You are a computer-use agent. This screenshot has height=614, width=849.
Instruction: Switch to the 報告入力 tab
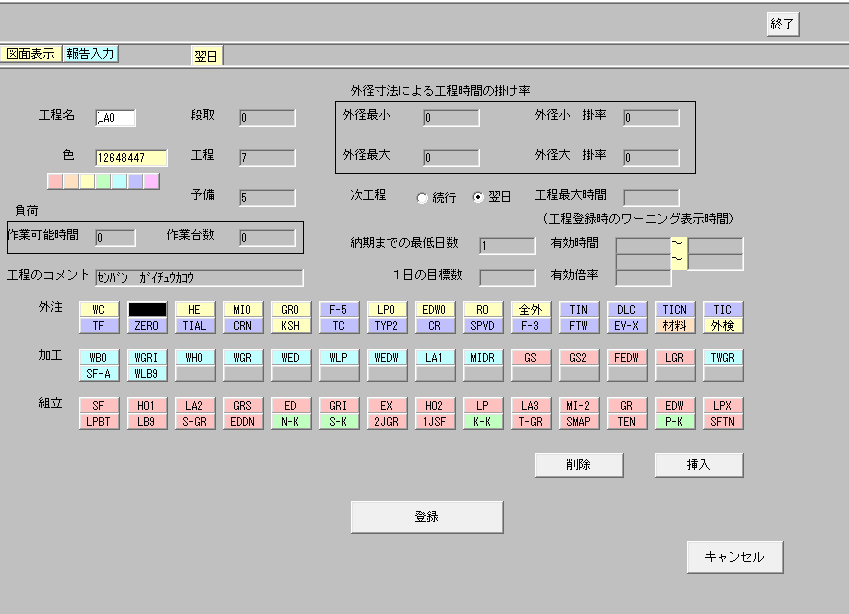tap(91, 54)
